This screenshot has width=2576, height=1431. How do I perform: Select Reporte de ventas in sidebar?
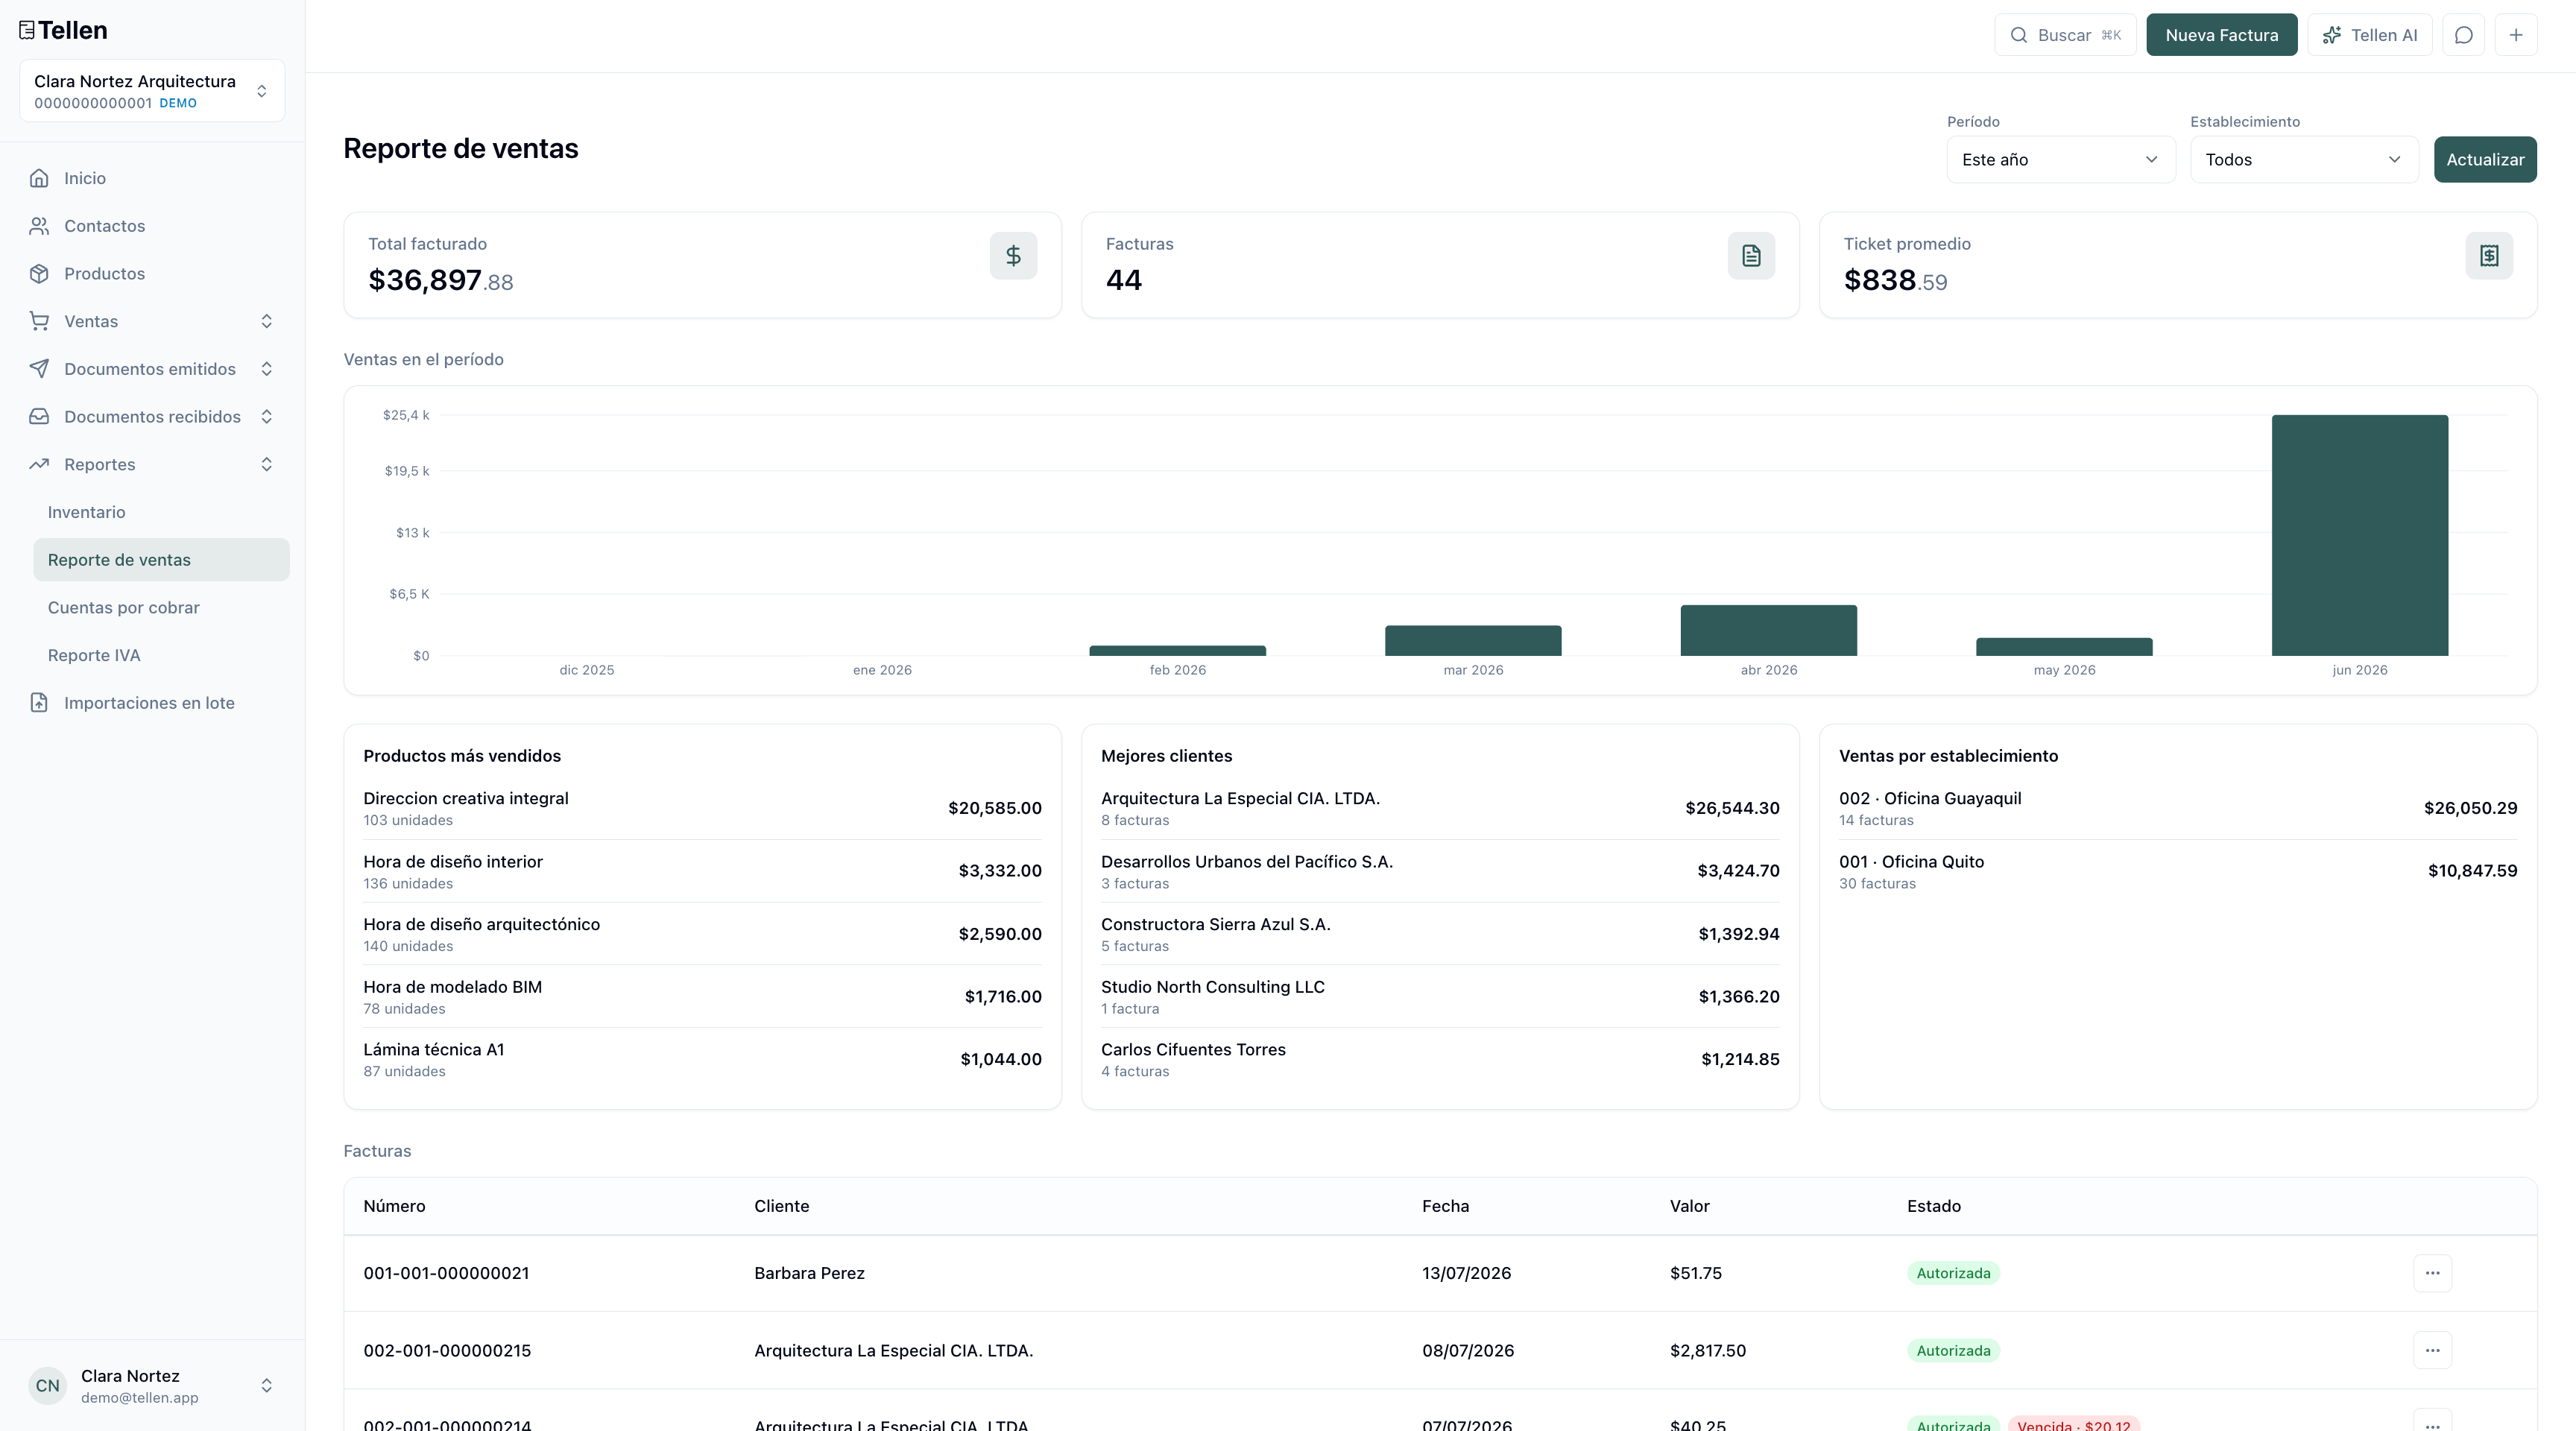pos(161,560)
